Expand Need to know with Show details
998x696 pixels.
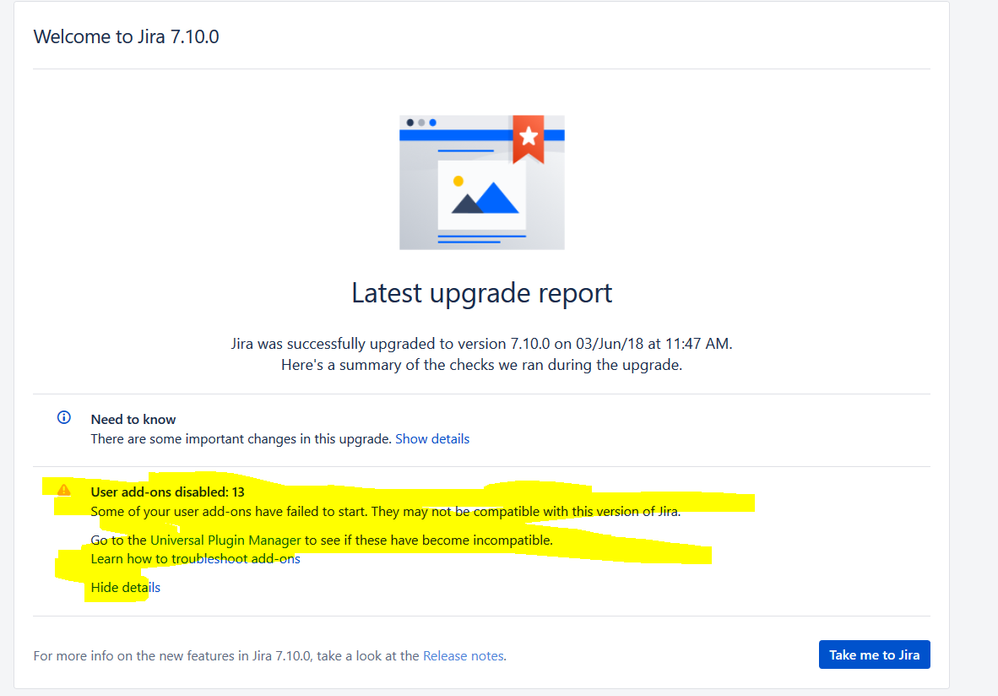(x=432, y=439)
